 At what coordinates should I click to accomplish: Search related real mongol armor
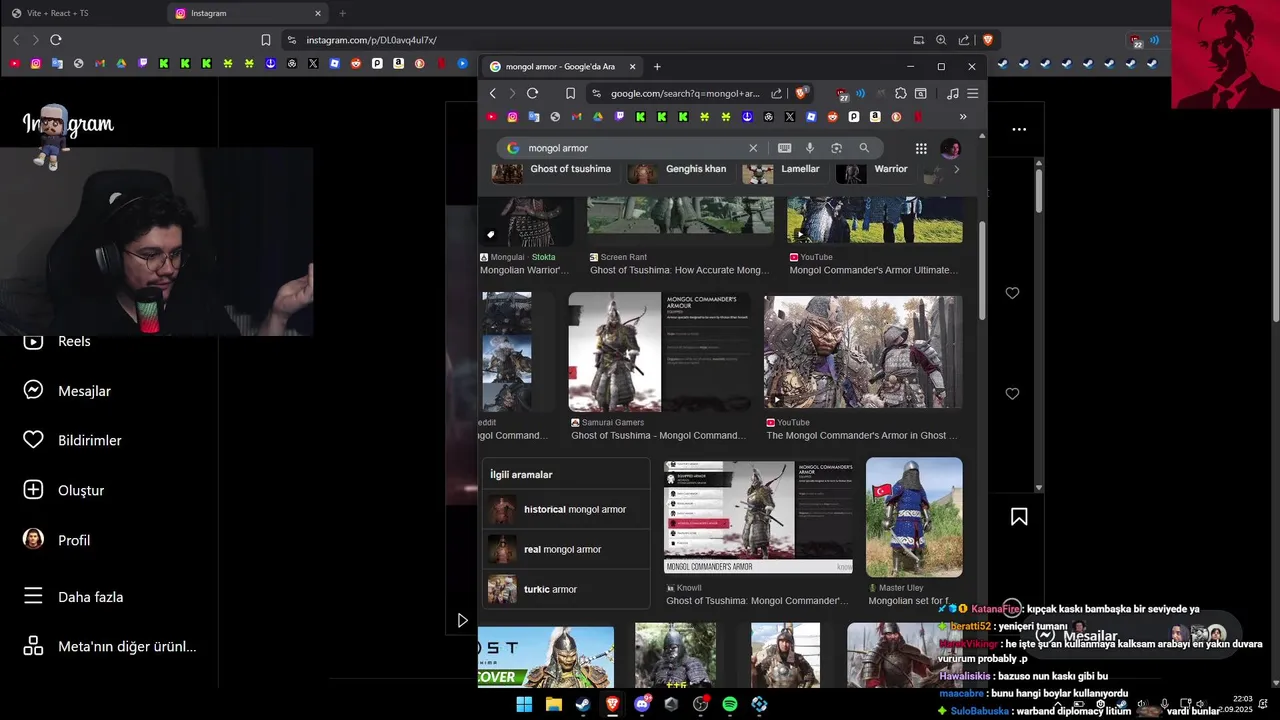565,550
